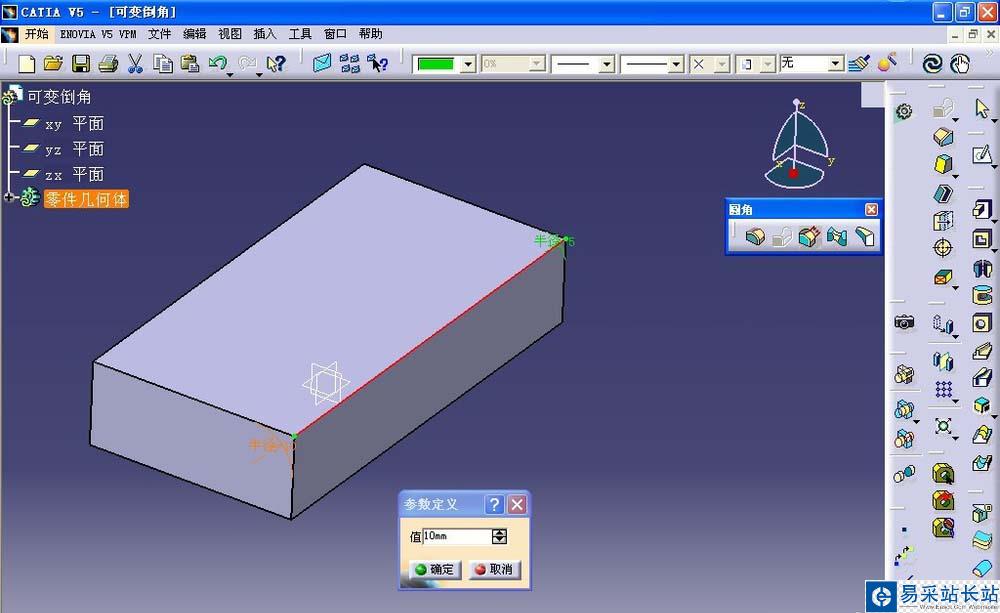Select the Thick Surface icon
Image resolution: width=1000 pixels, height=613 pixels.
pyautogui.click(x=982, y=540)
